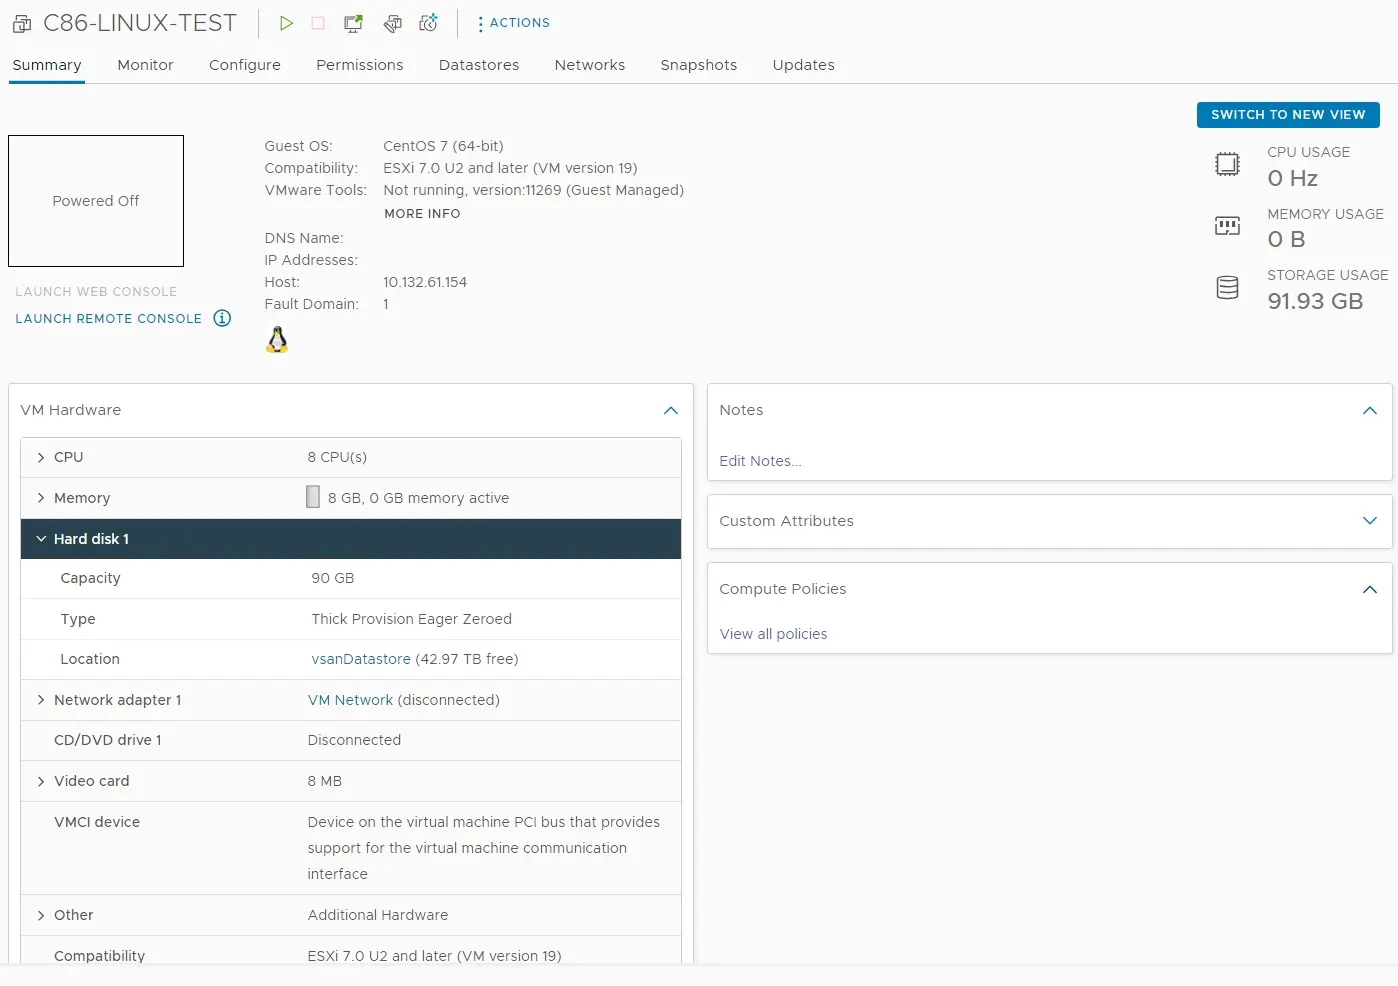The width and height of the screenshot is (1398, 986).
Task: Click the edit settings icon in toolbar
Action: pos(393,23)
